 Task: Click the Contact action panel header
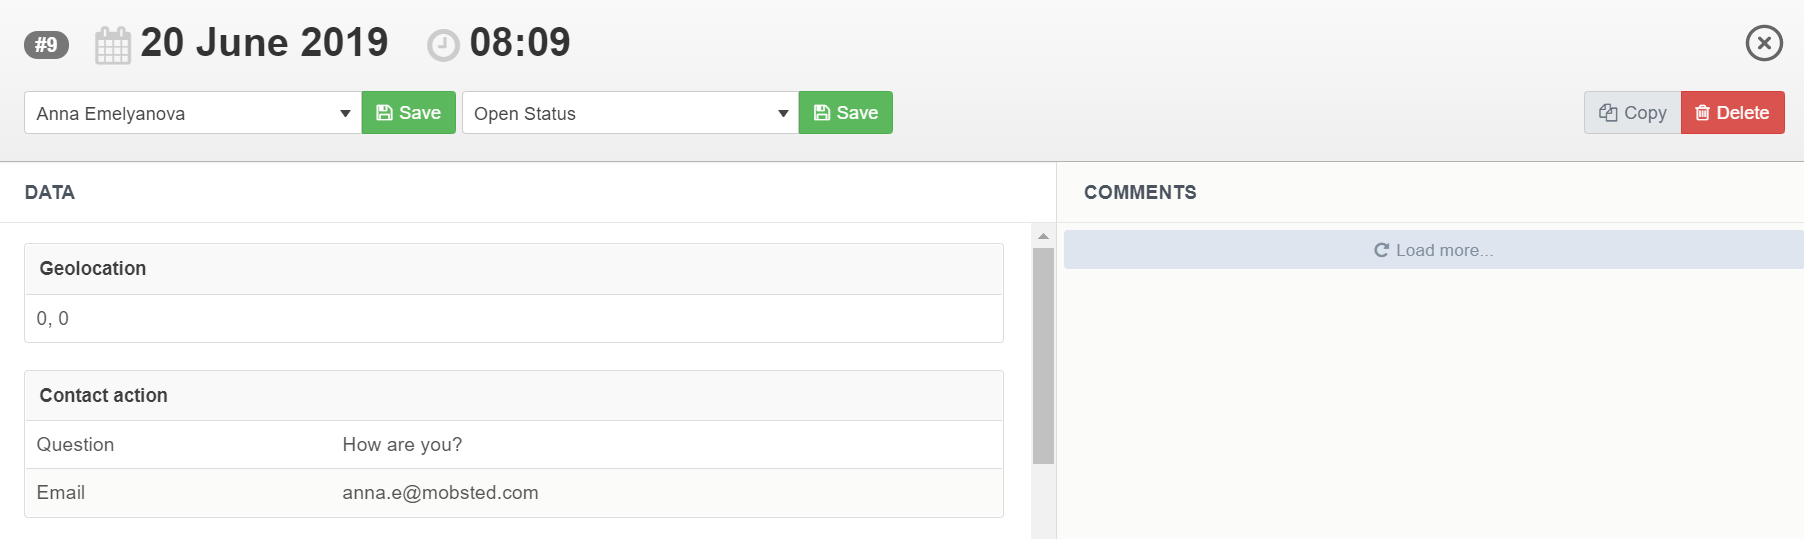click(513, 396)
